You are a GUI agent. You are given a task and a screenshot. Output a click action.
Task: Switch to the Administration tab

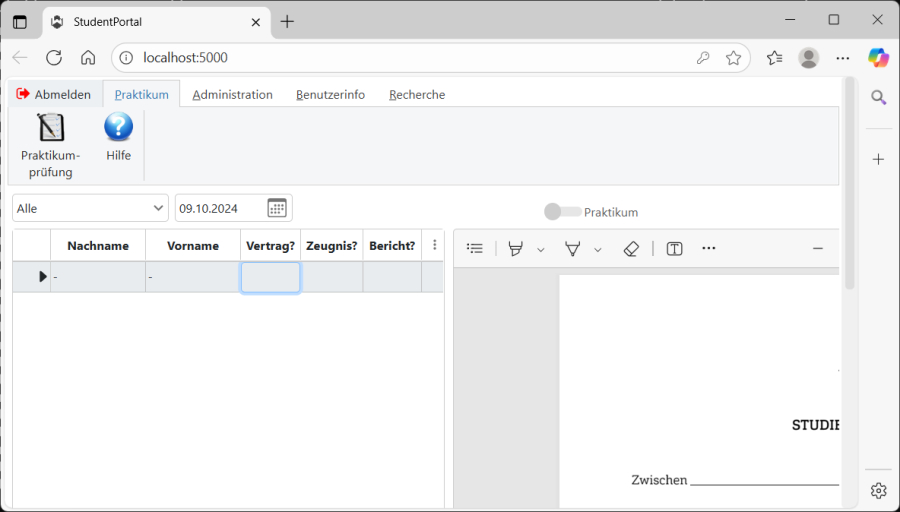point(232,95)
